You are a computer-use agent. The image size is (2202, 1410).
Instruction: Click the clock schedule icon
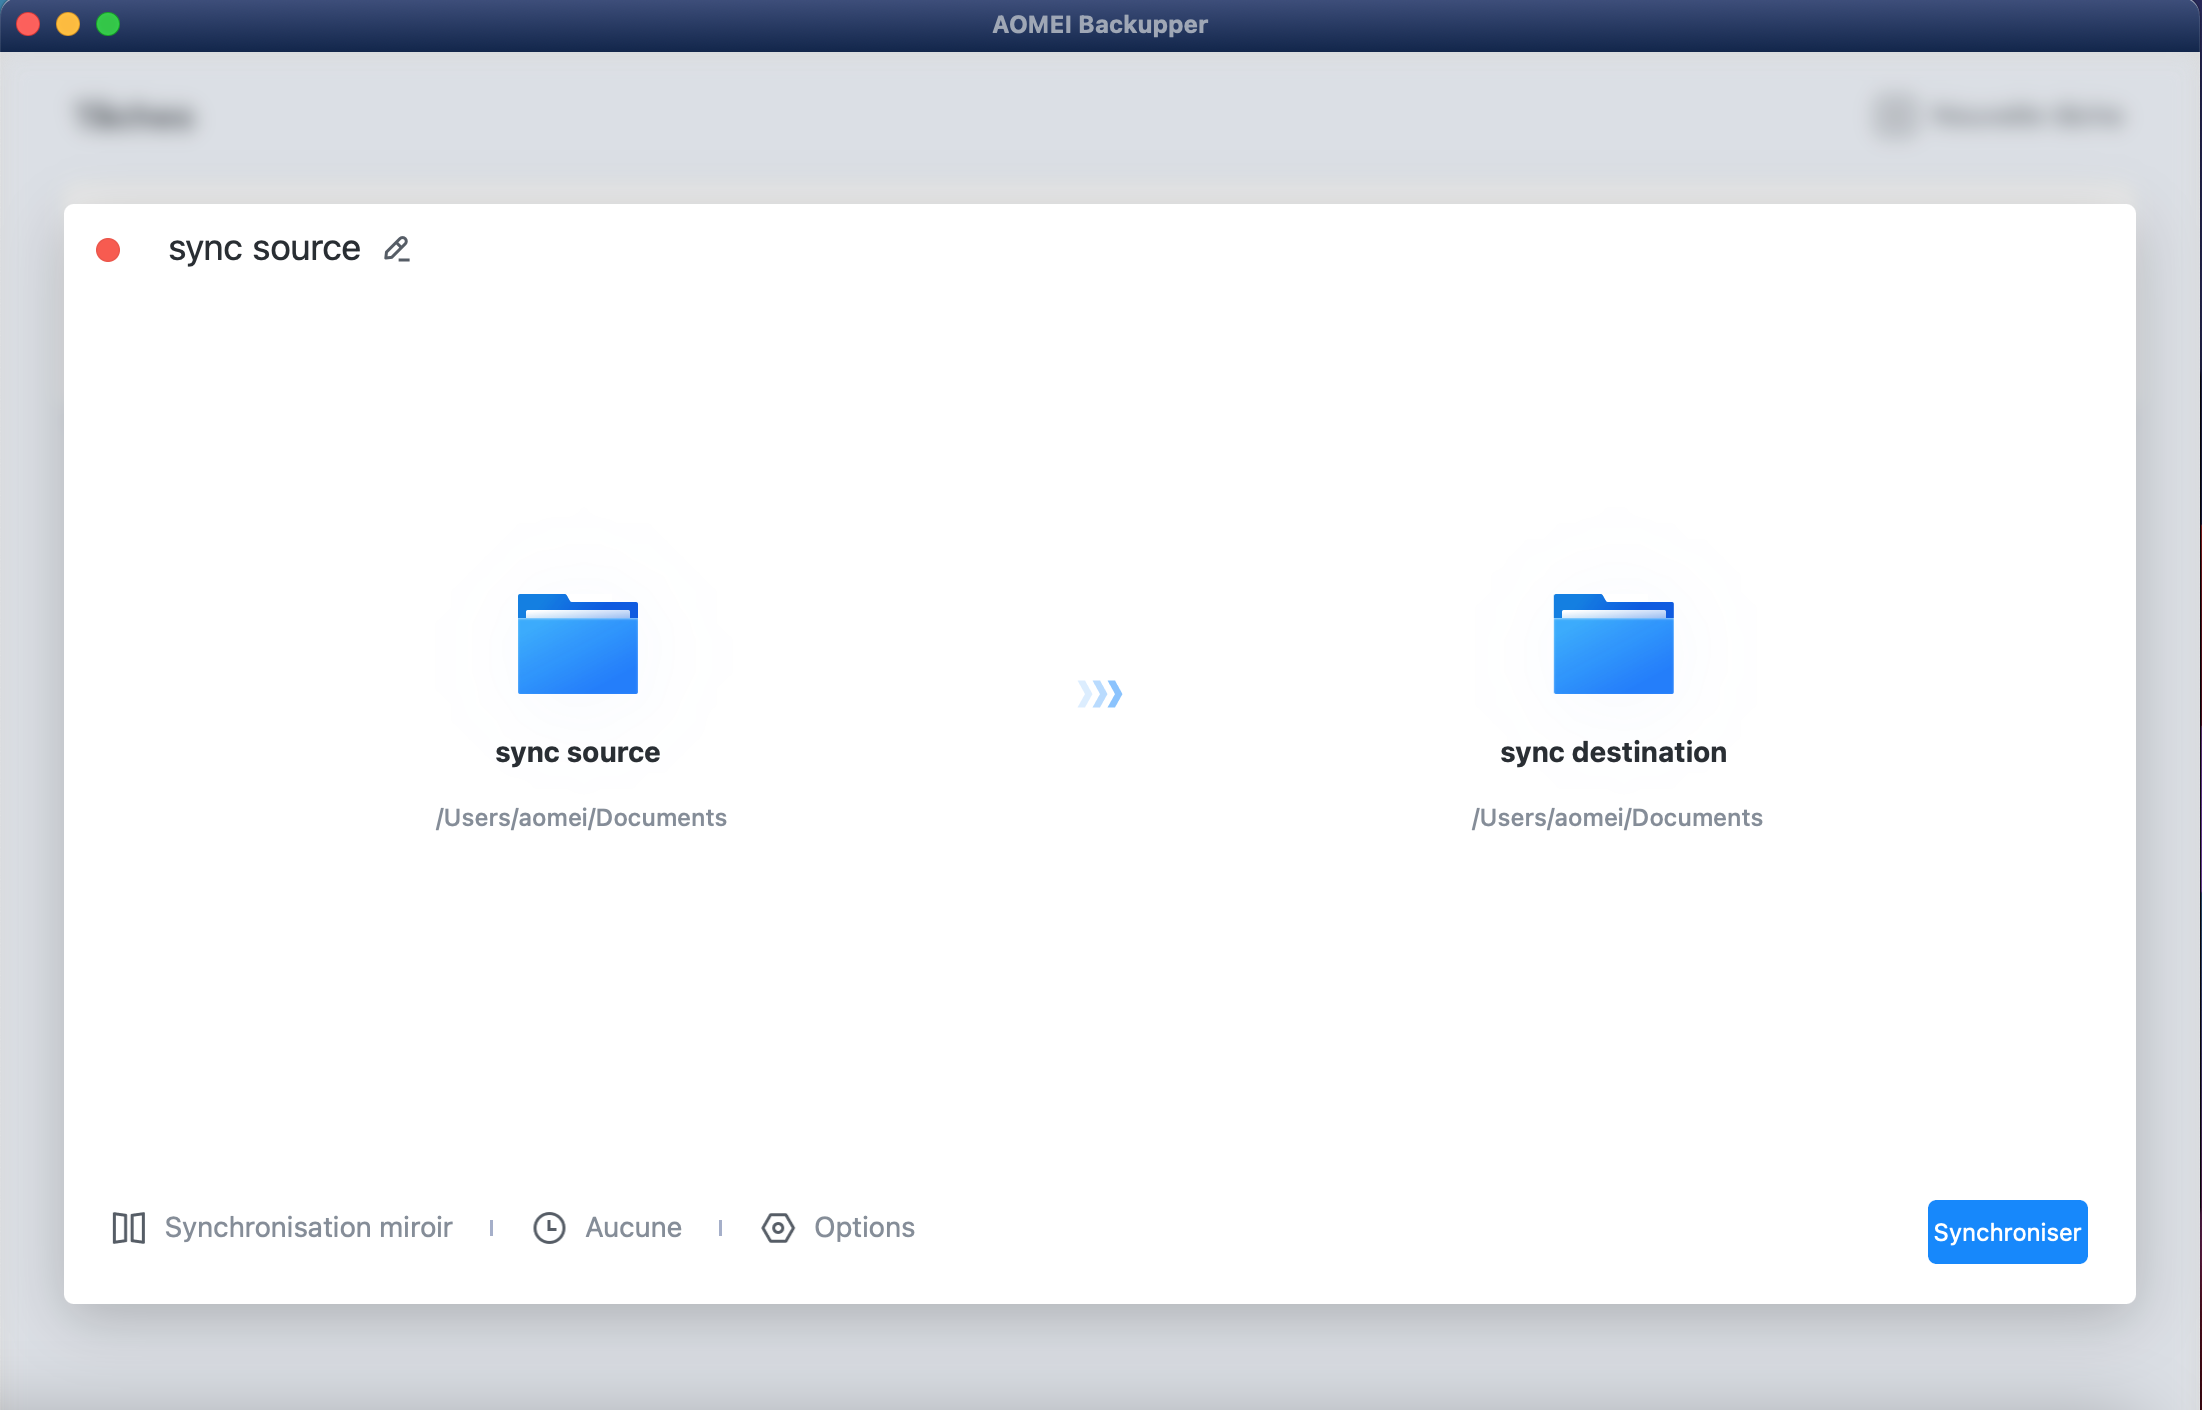[x=549, y=1227]
